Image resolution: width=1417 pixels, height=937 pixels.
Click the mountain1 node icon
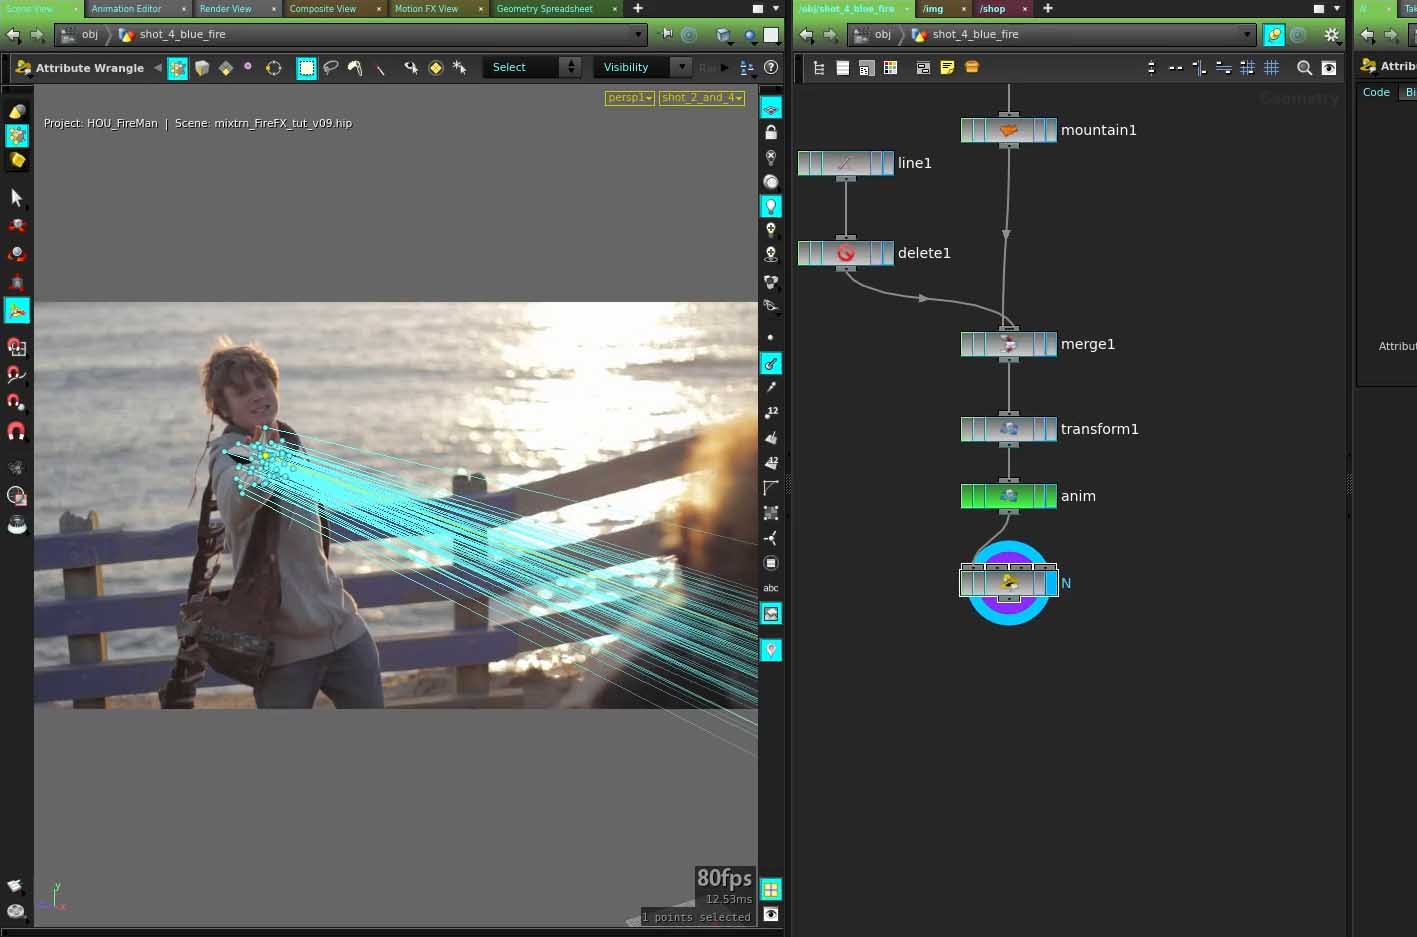1008,130
